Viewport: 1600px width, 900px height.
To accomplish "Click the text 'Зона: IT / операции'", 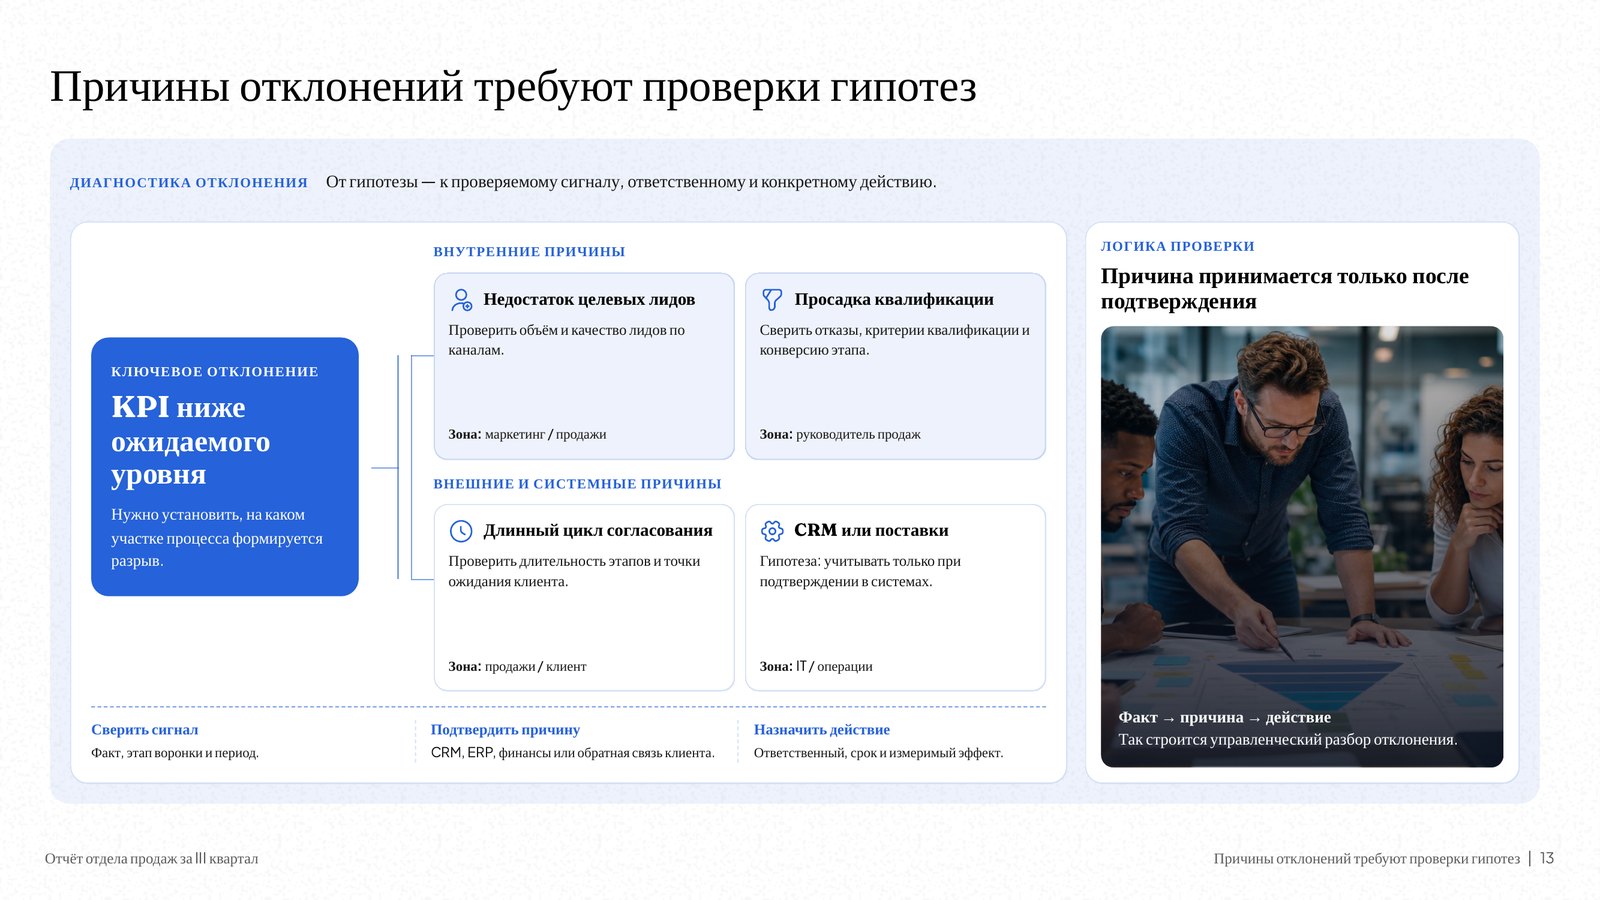I will pos(816,666).
